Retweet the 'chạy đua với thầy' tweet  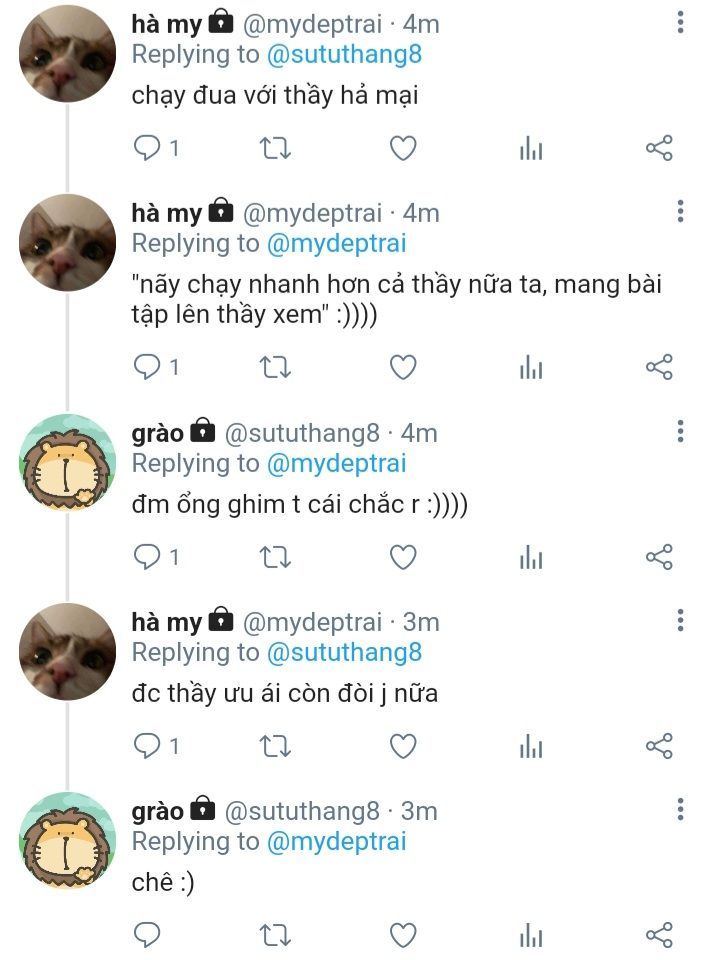tap(275, 148)
